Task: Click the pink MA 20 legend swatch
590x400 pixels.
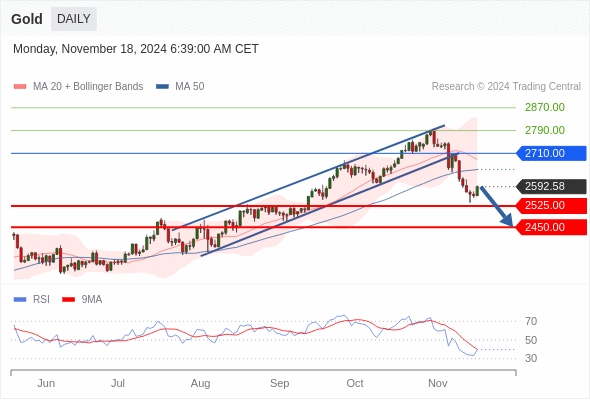Action: [x=20, y=87]
